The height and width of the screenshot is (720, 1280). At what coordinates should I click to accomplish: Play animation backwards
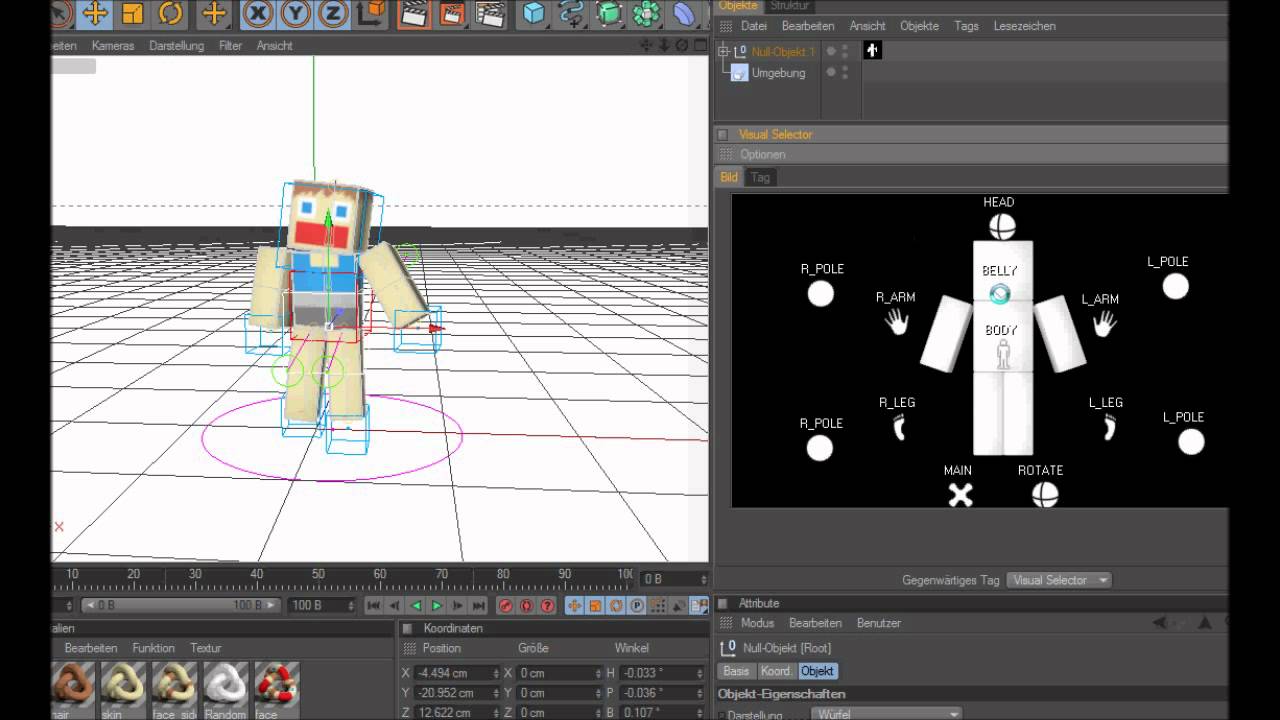tap(416, 606)
